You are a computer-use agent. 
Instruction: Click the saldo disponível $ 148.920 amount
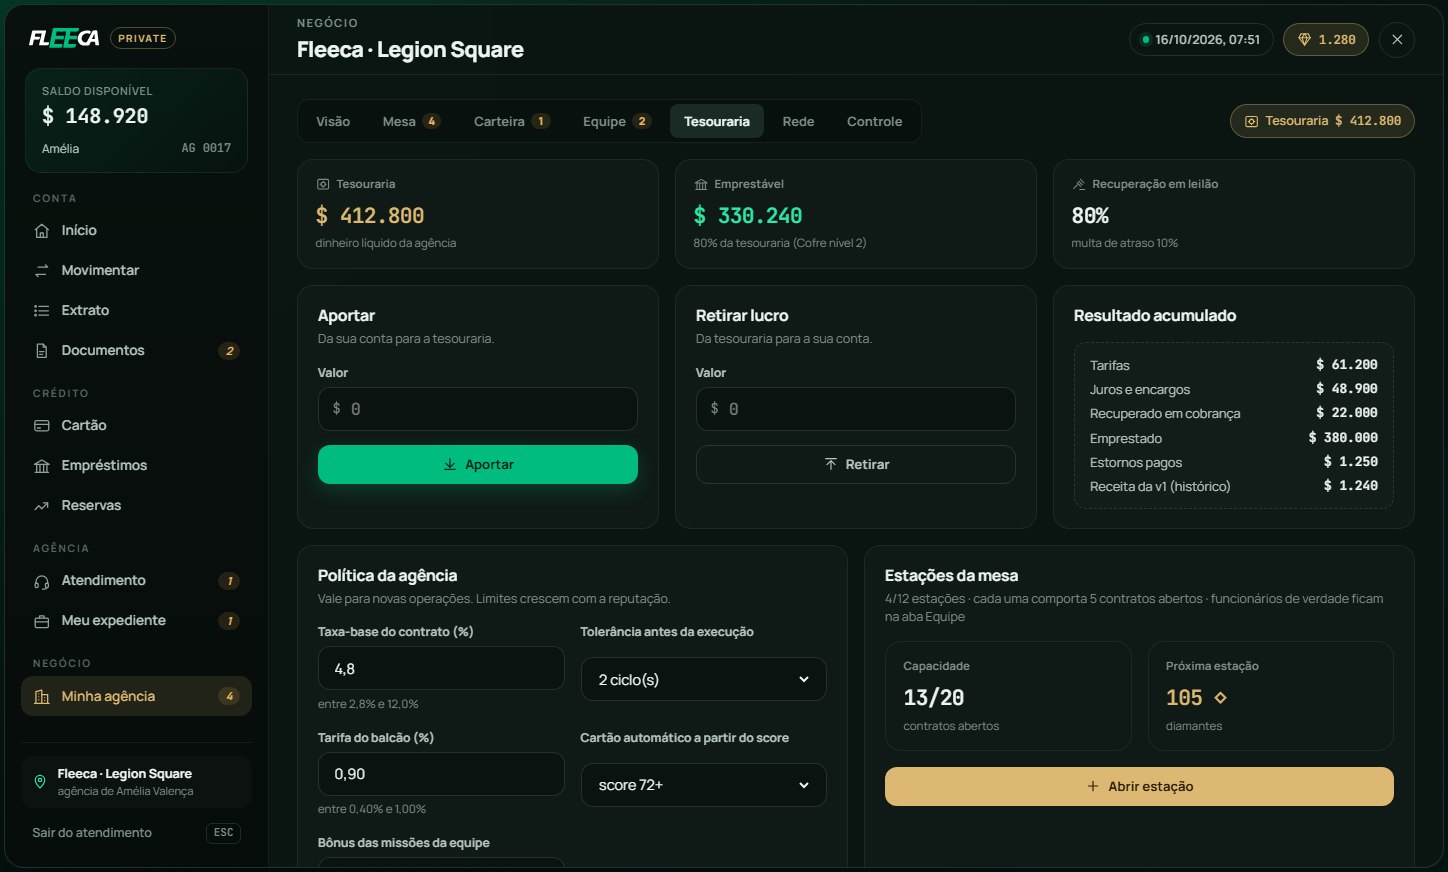point(95,116)
